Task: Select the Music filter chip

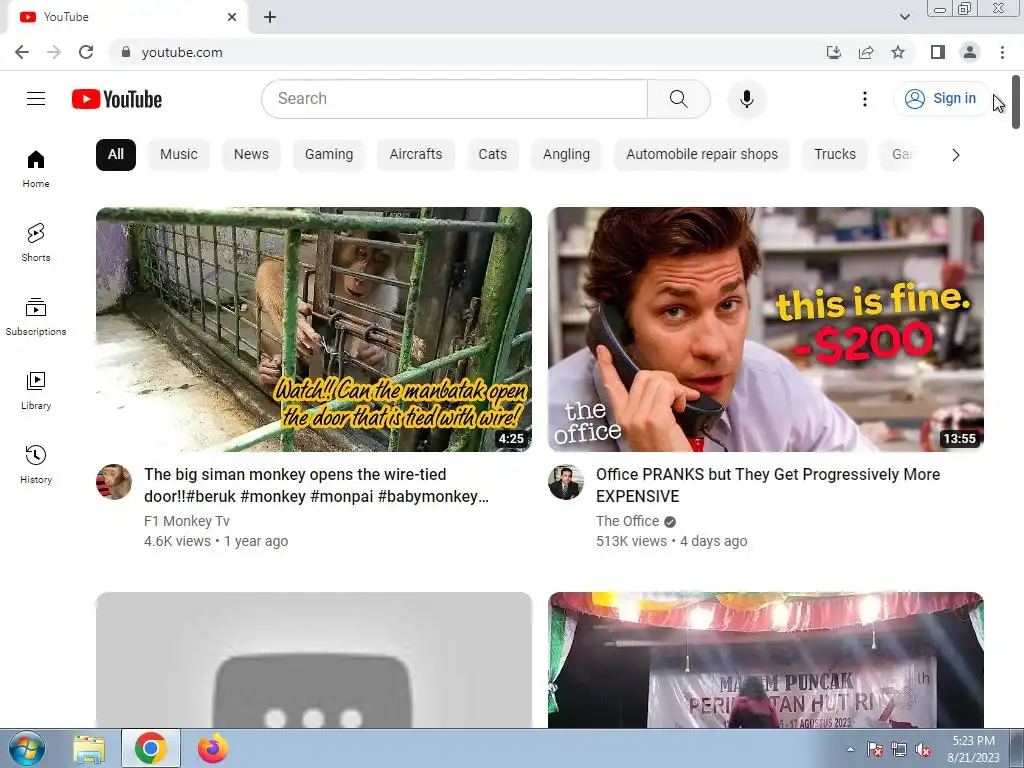Action: (178, 155)
